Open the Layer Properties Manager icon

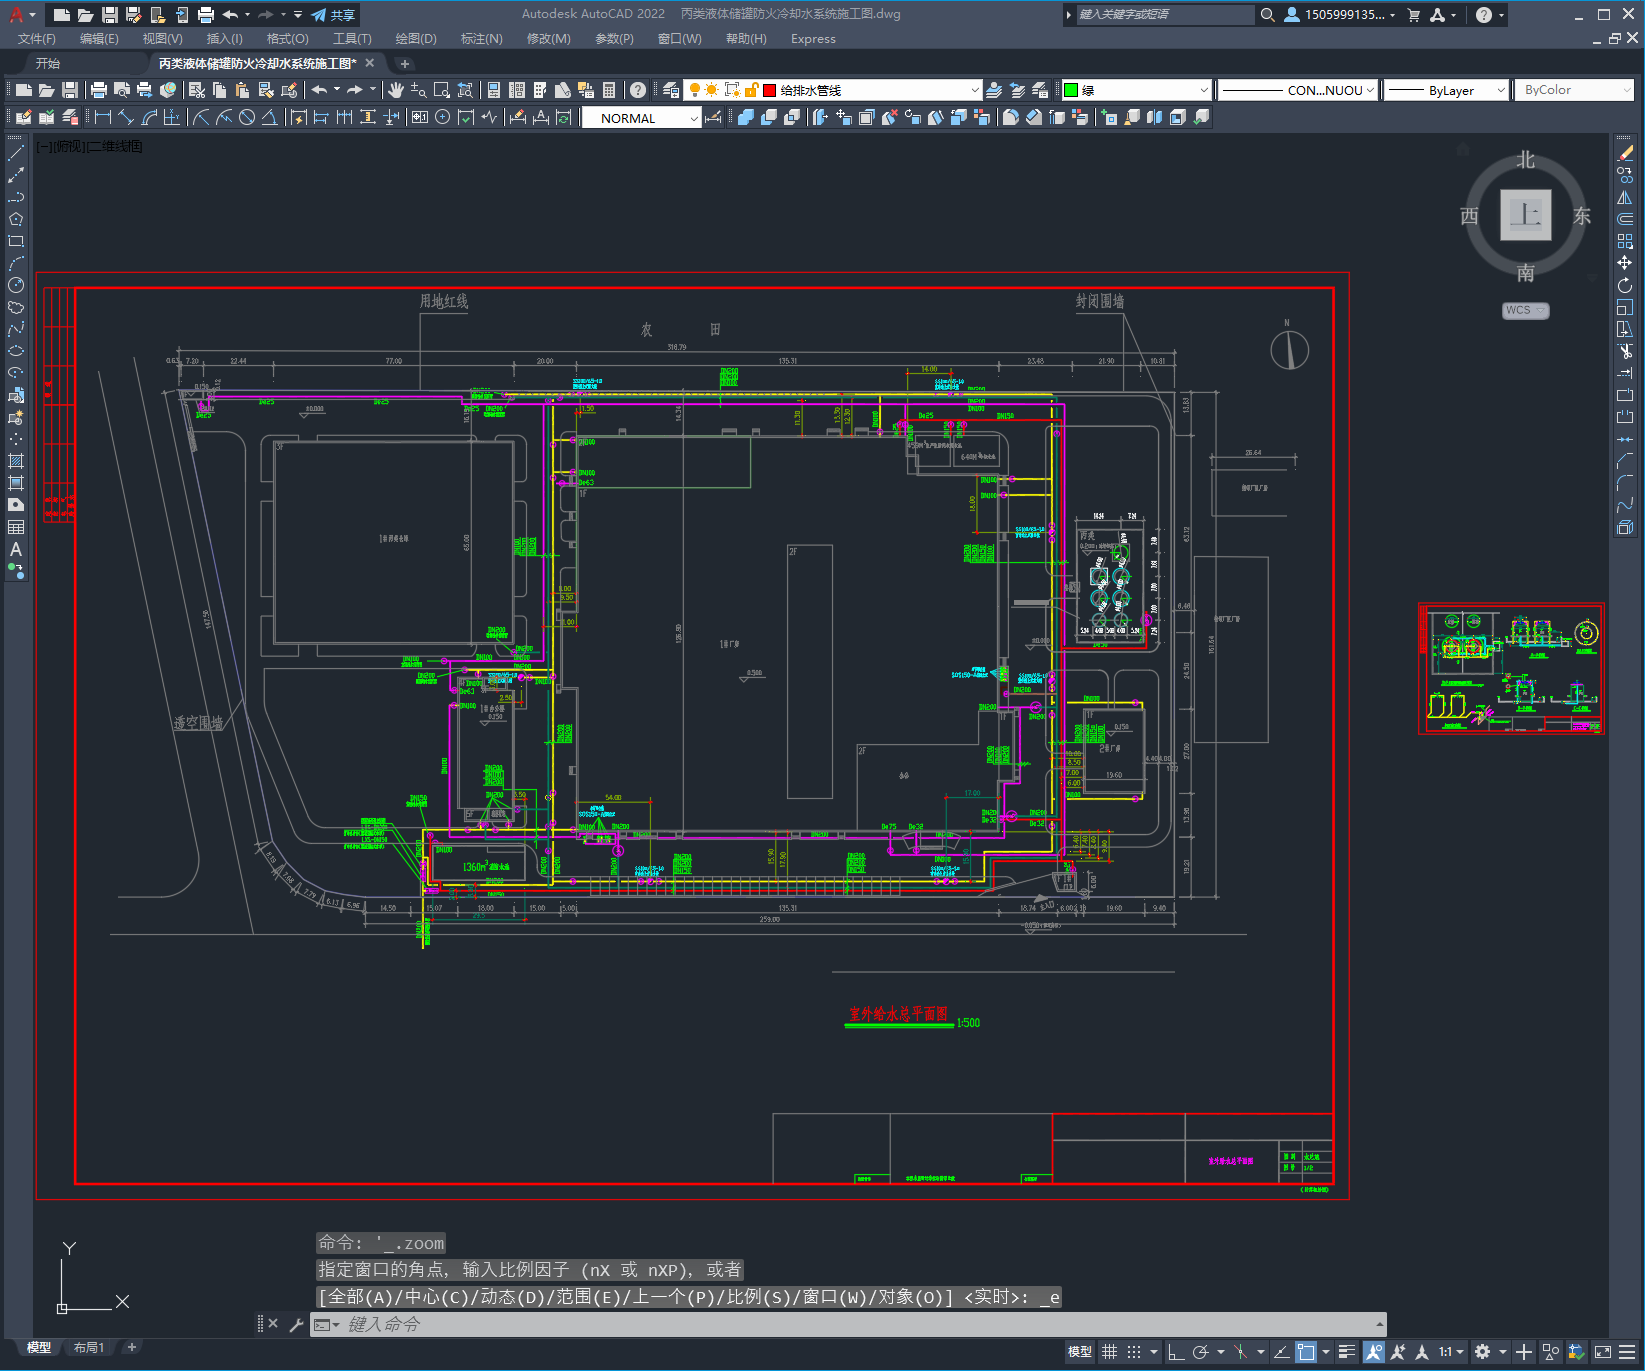[671, 90]
